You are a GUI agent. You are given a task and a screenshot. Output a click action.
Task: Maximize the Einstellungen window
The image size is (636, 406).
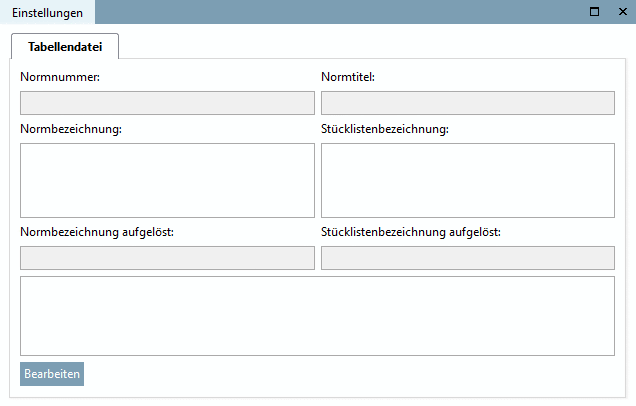point(595,12)
